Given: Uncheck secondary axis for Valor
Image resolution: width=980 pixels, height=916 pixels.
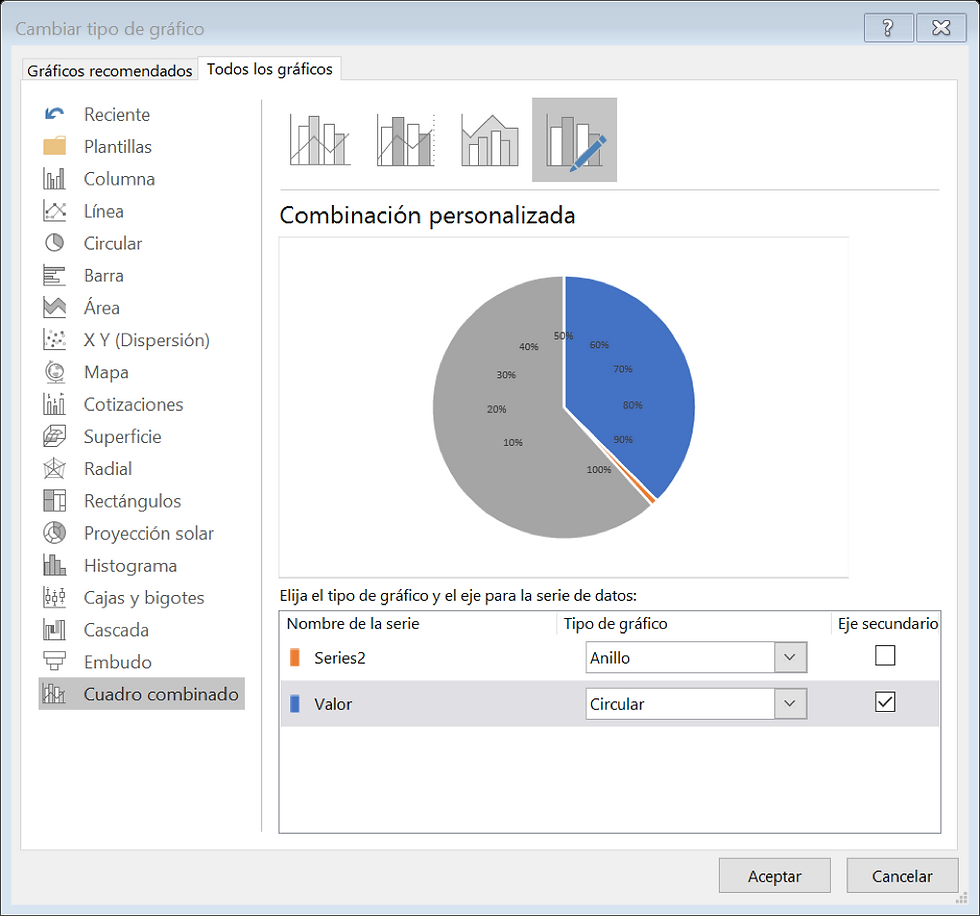Looking at the screenshot, I should pyautogui.click(x=885, y=702).
